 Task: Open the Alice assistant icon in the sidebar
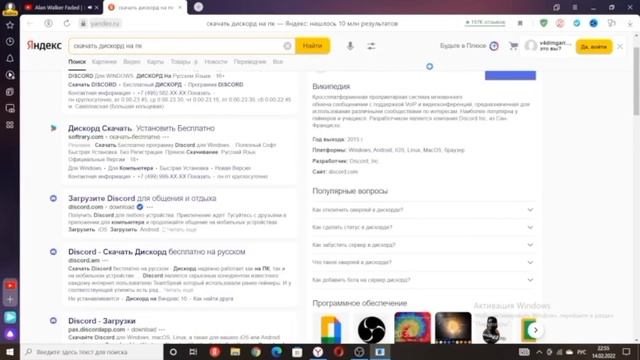pyautogui.click(x=10, y=334)
